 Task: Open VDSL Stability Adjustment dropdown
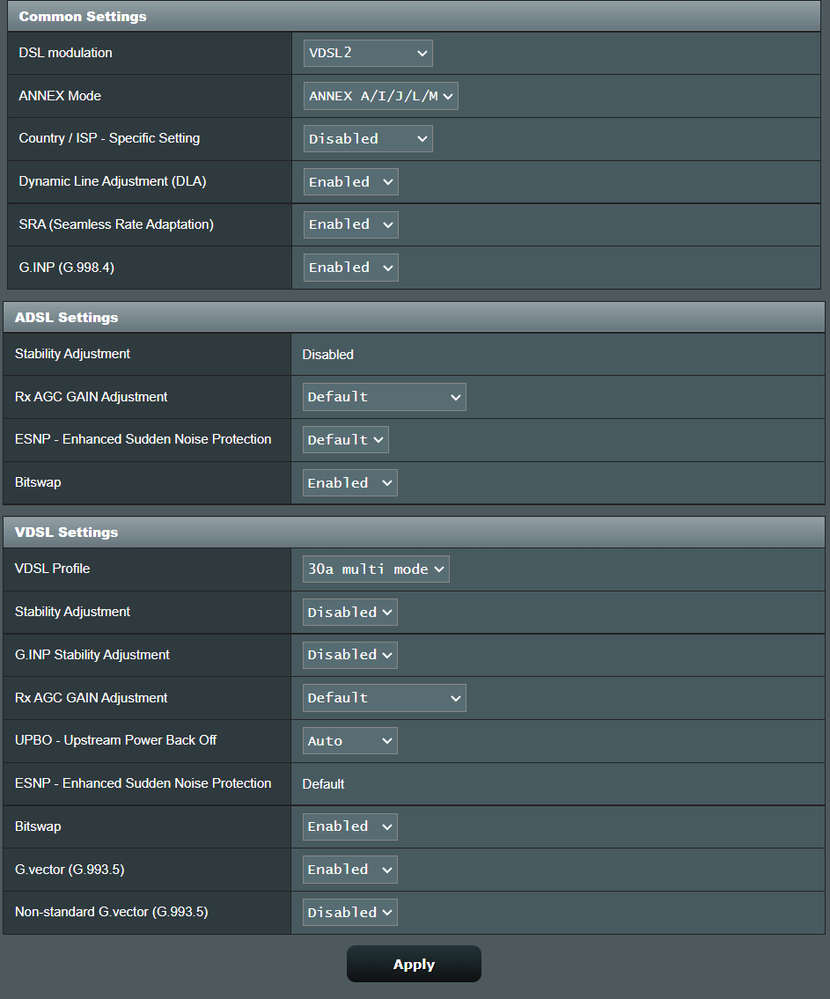[x=350, y=612]
